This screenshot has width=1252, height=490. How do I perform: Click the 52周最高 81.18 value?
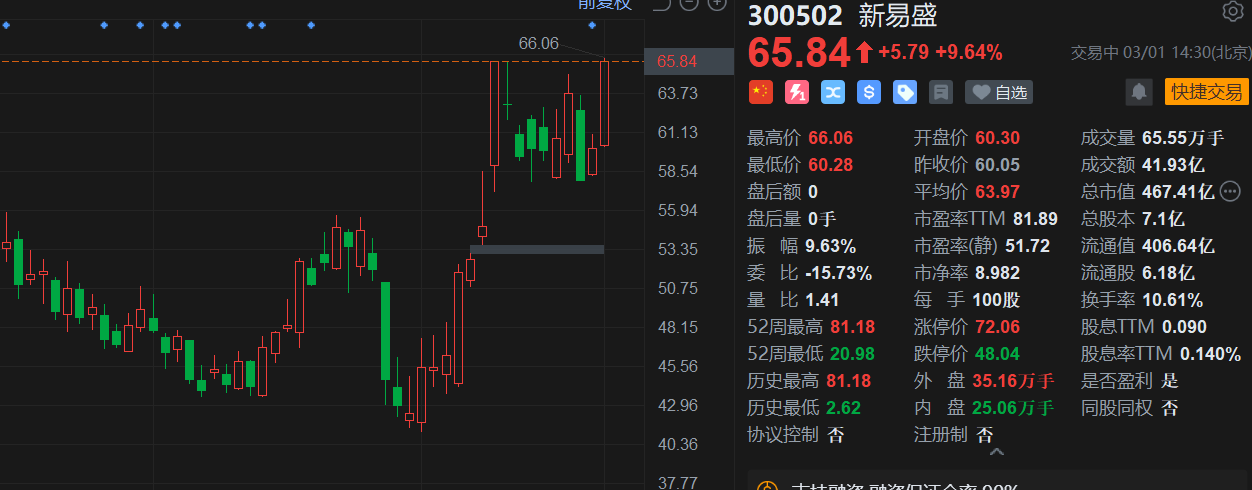point(853,326)
